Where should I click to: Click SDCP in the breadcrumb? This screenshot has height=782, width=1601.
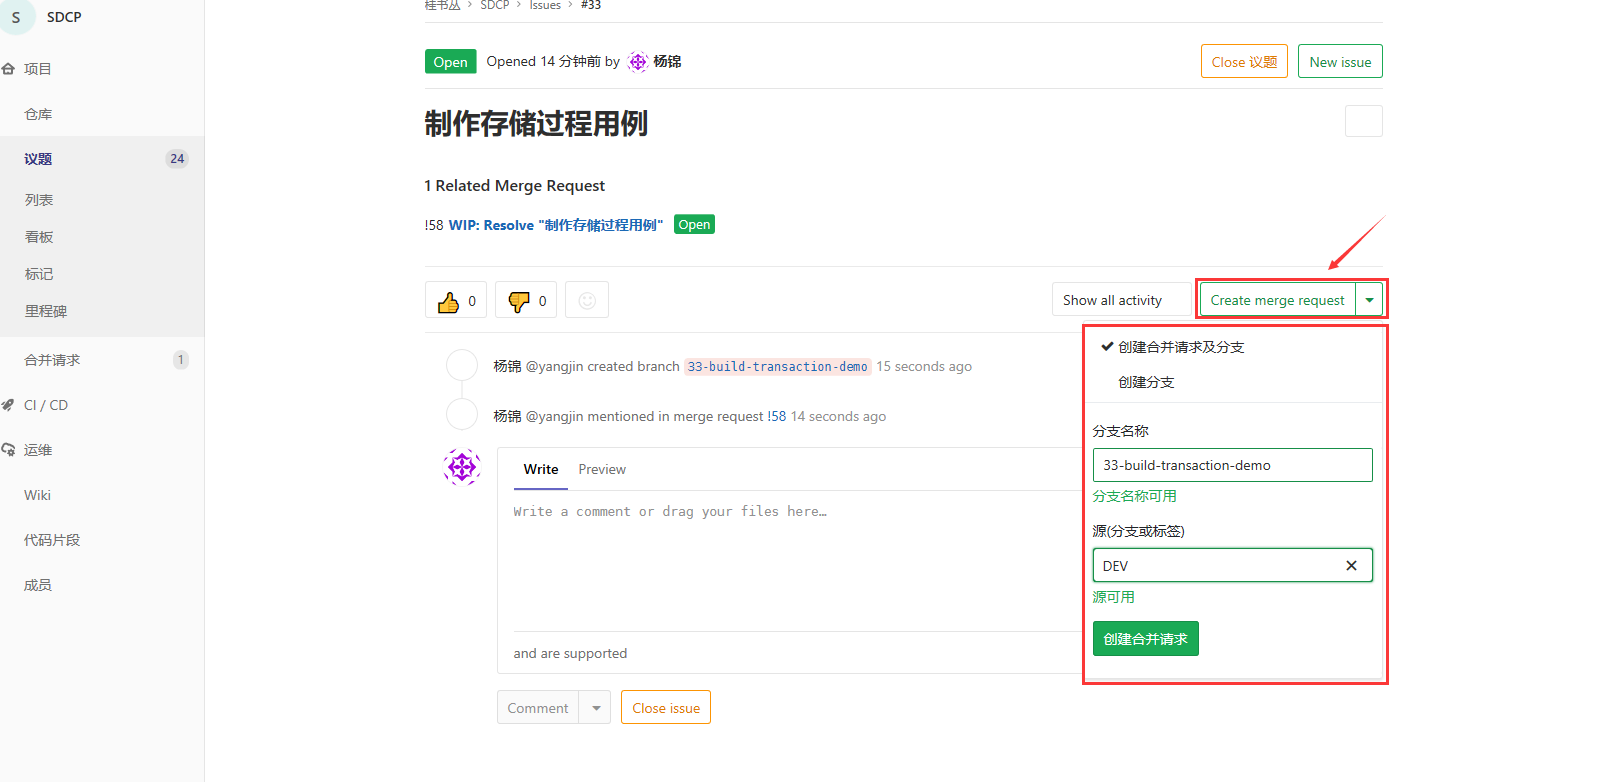pos(494,5)
